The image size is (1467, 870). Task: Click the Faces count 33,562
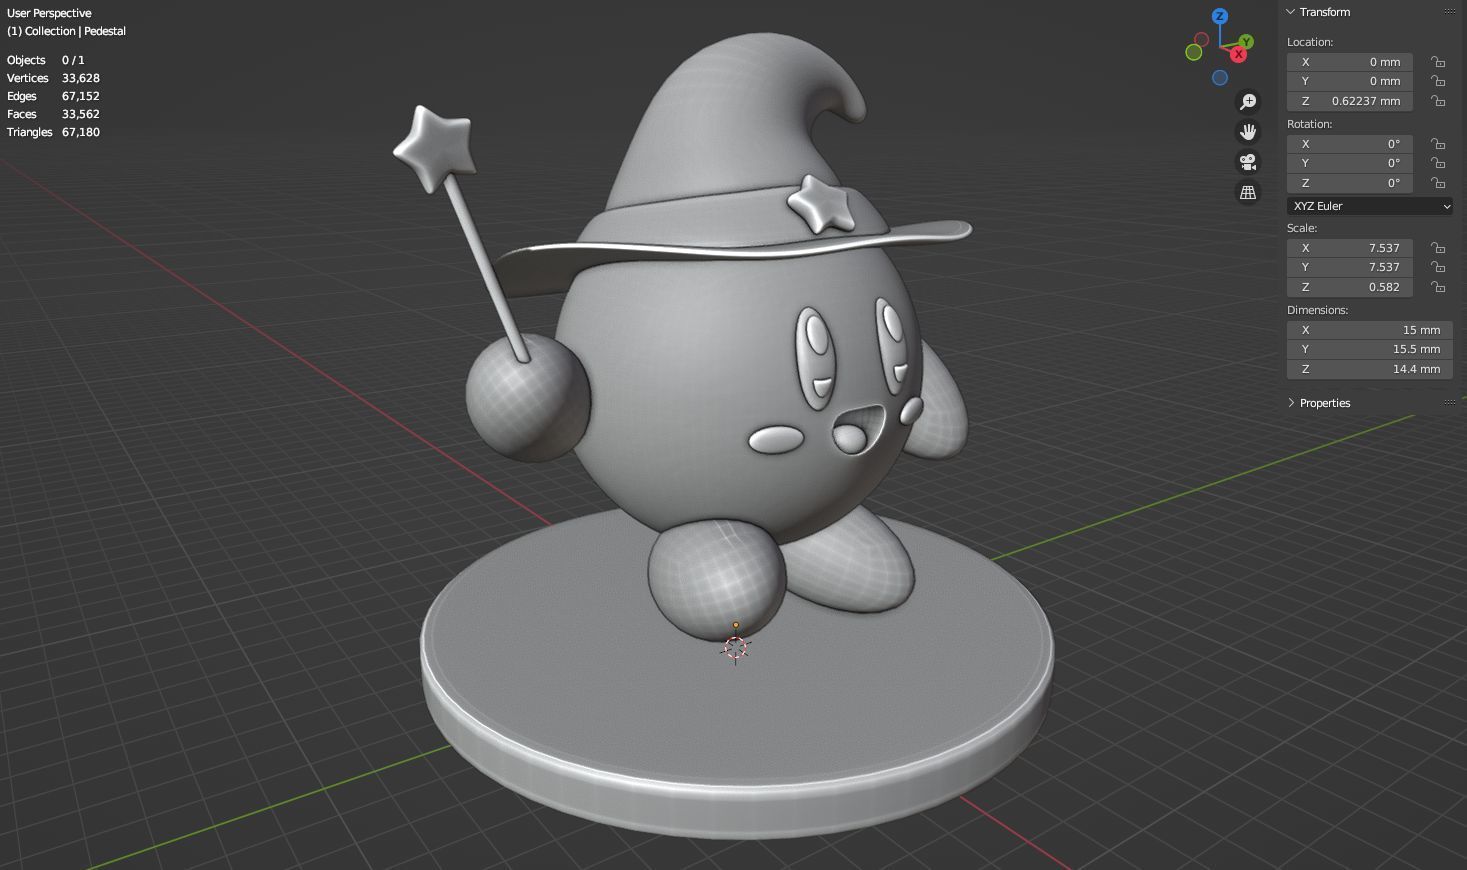pyautogui.click(x=81, y=114)
